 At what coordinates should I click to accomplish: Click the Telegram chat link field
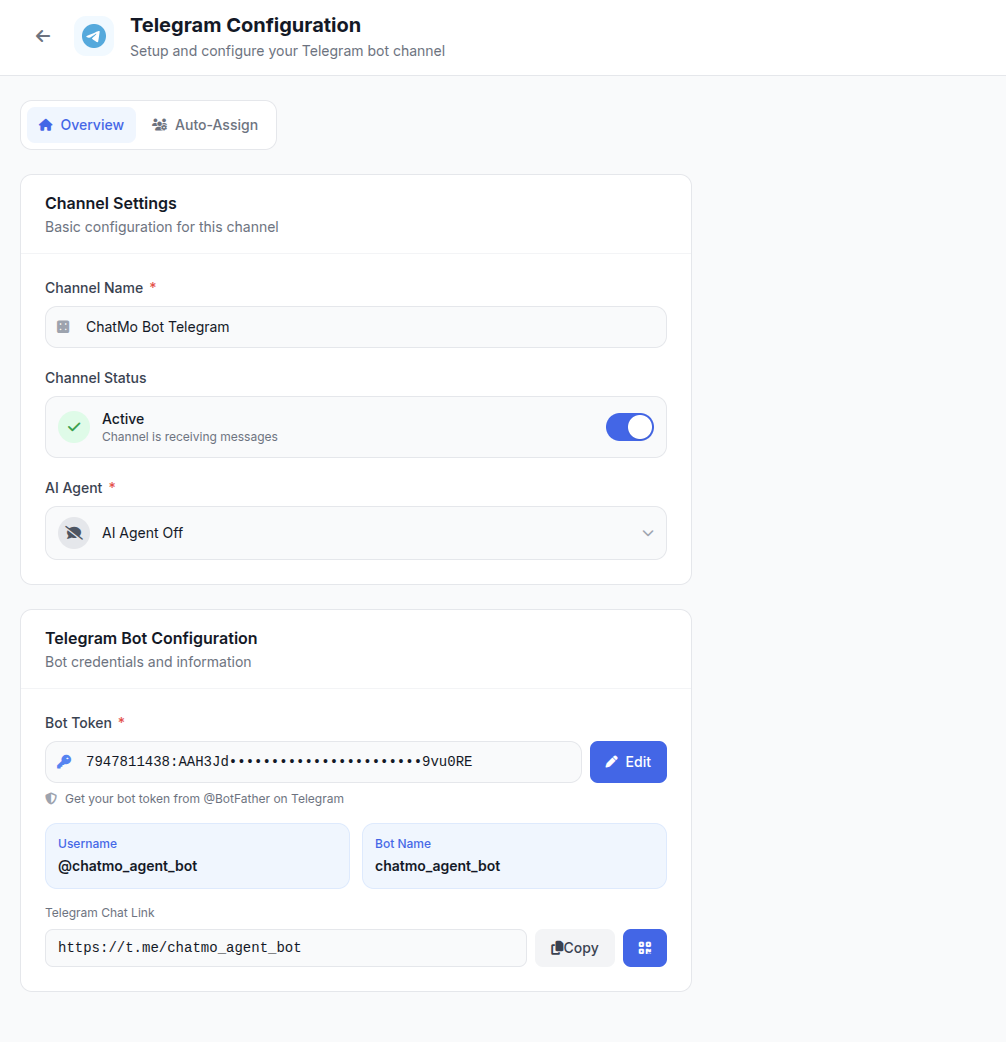click(286, 948)
